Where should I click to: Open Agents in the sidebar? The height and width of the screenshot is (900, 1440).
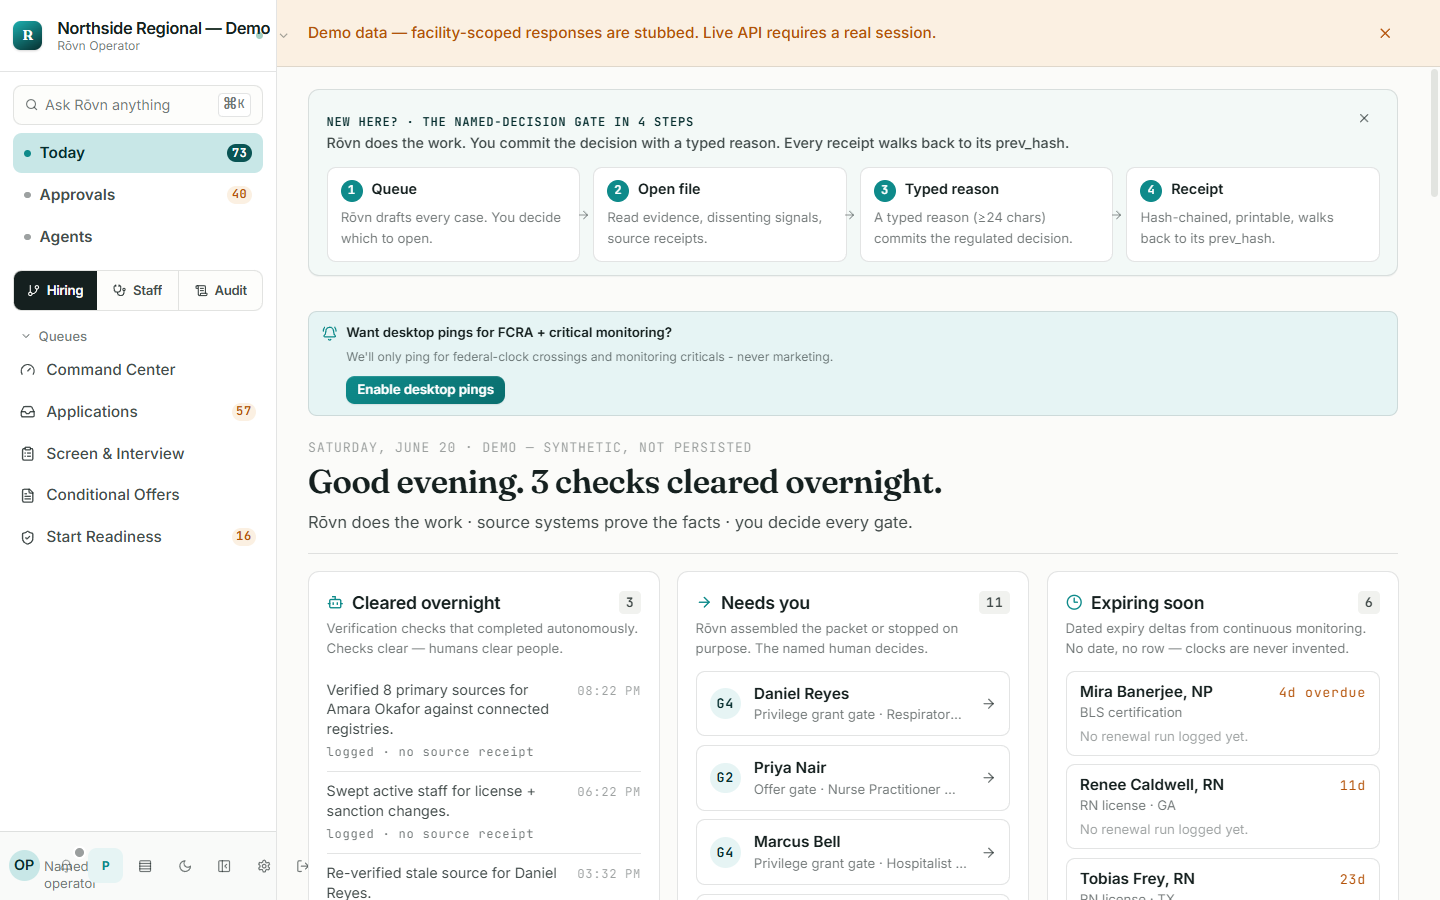138,237
